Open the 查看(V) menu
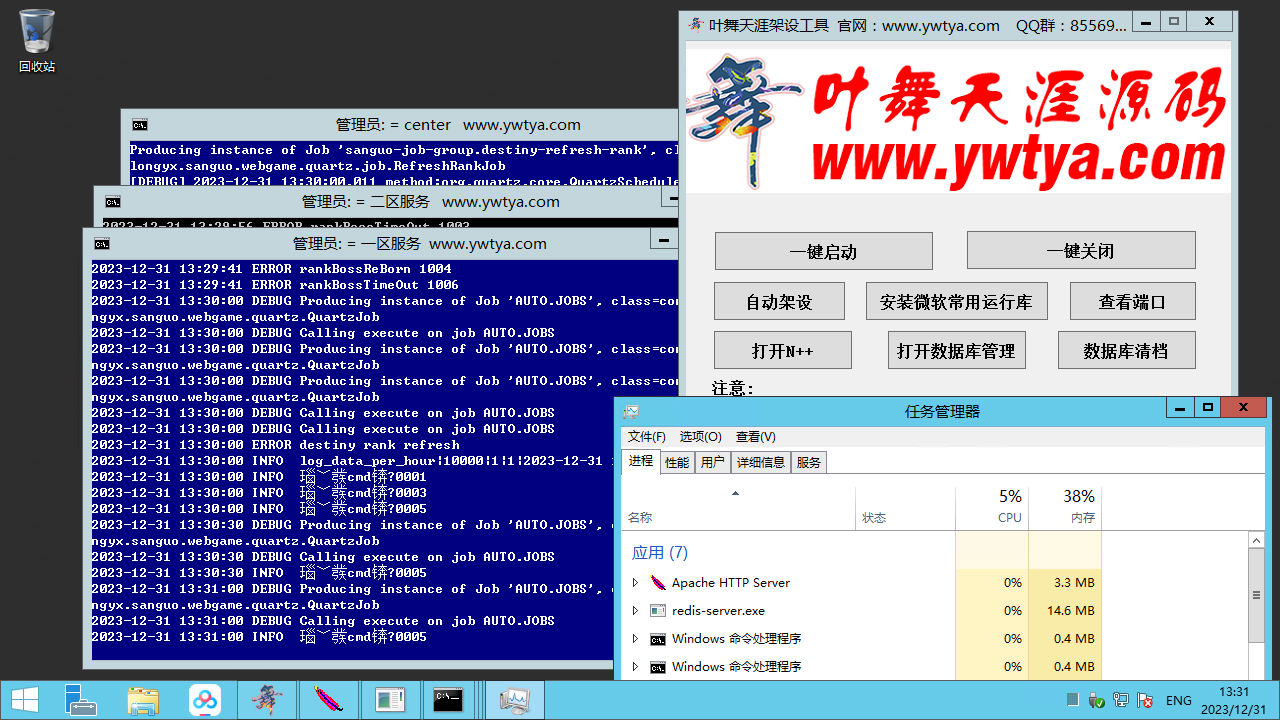This screenshot has height=720, width=1280. coord(755,437)
